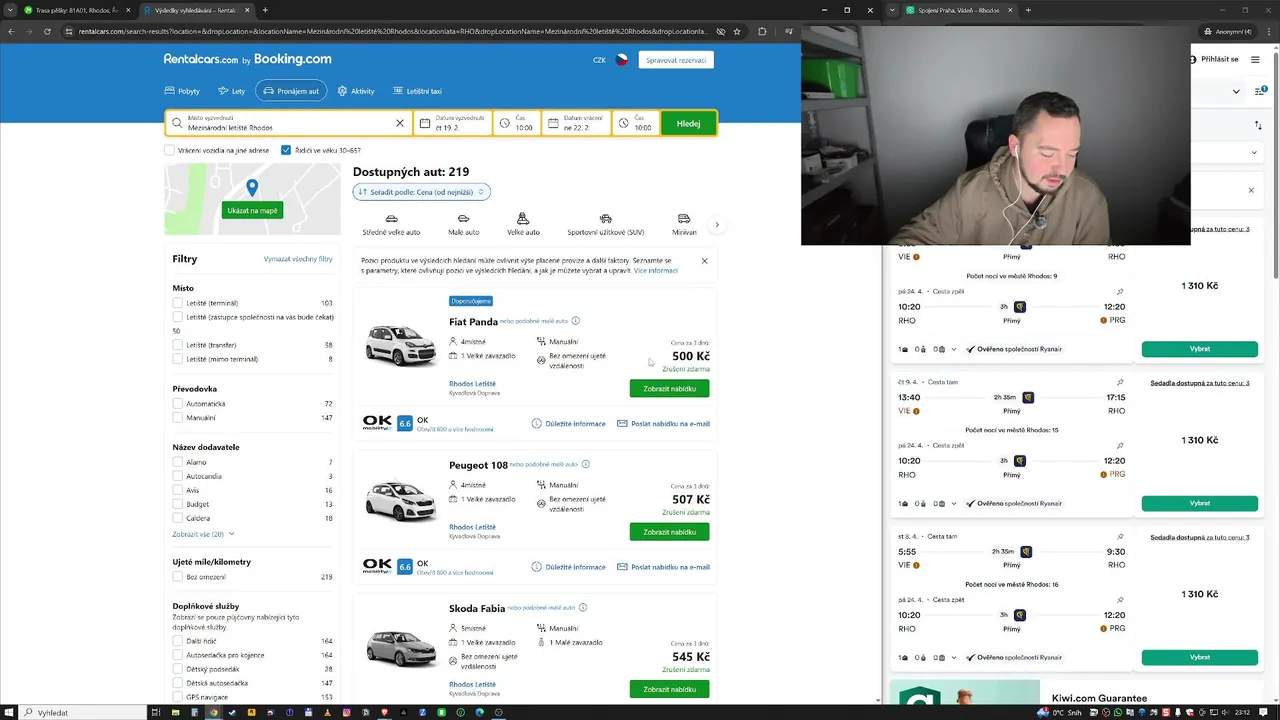This screenshot has height=720, width=1280.
Task: Open the pickup time 10:00 selector
Action: (x=517, y=123)
